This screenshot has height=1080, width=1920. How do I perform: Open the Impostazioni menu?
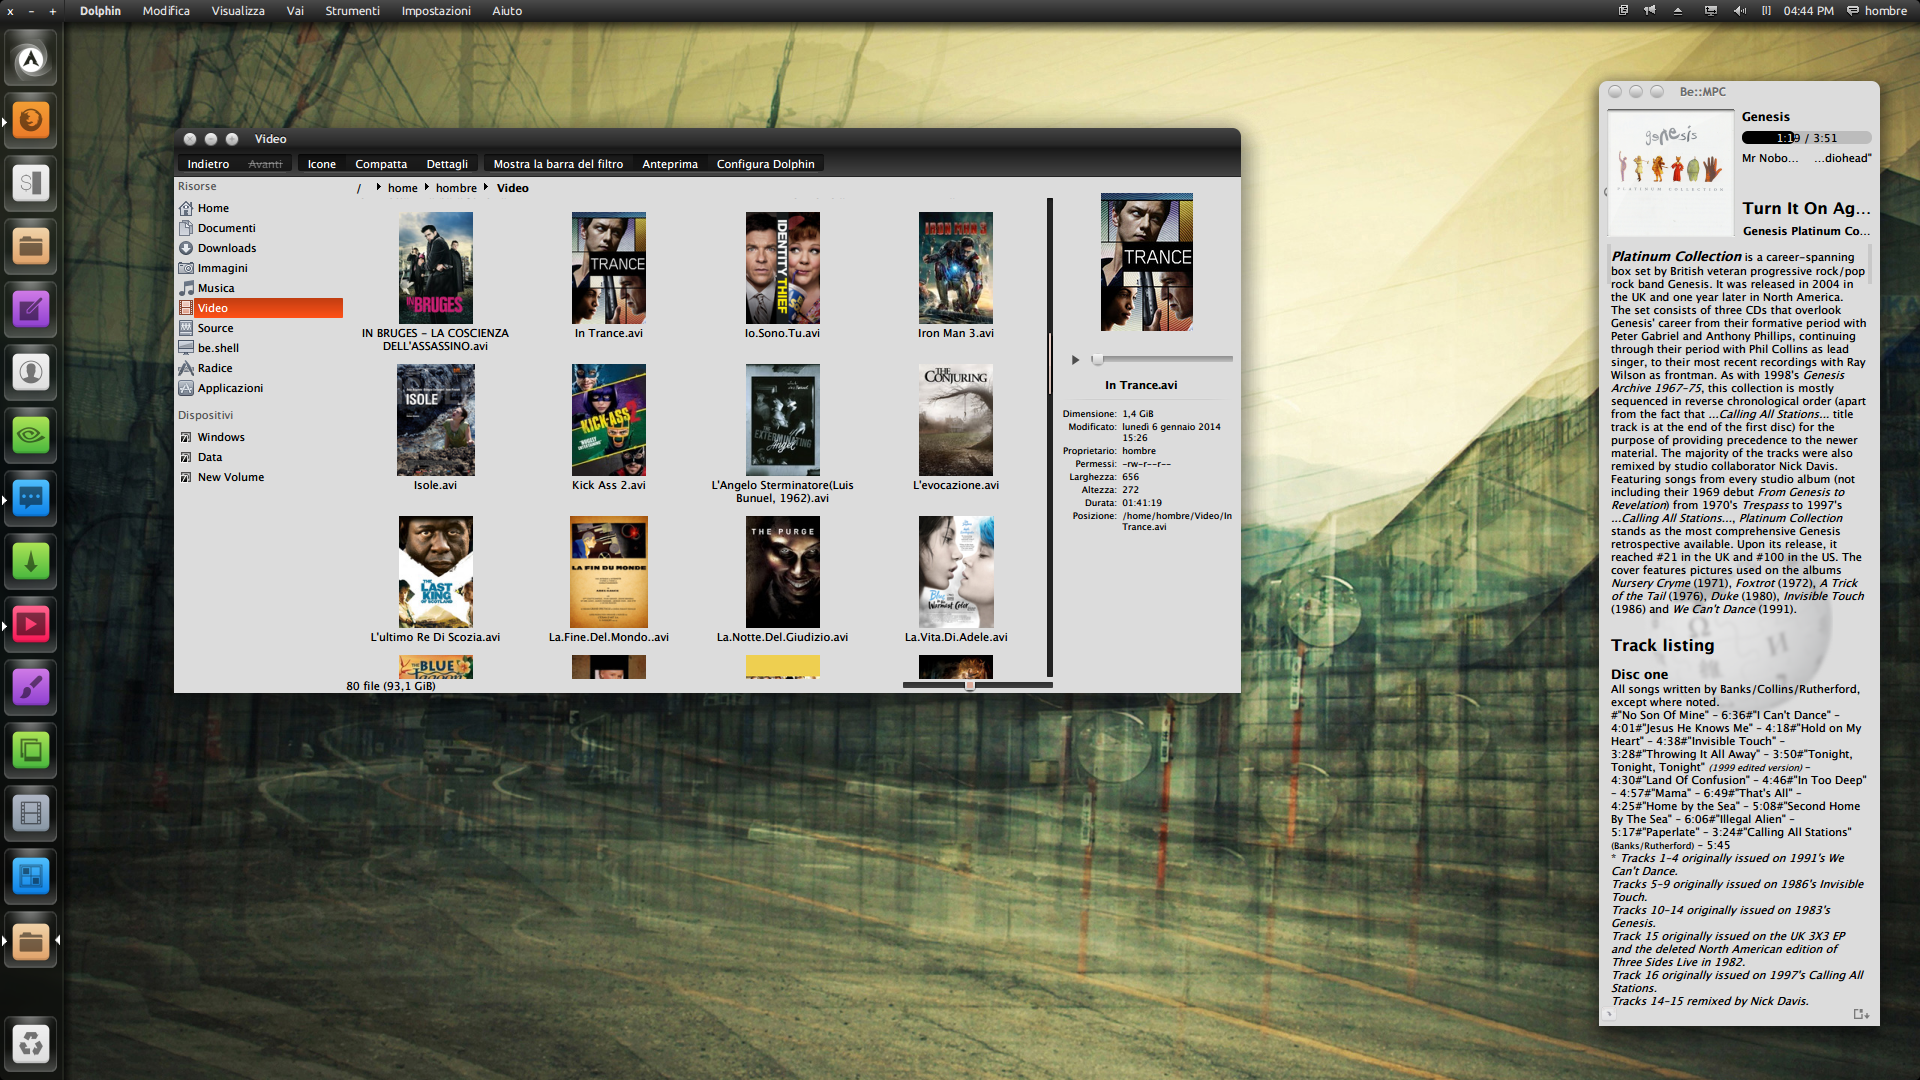[x=436, y=11]
